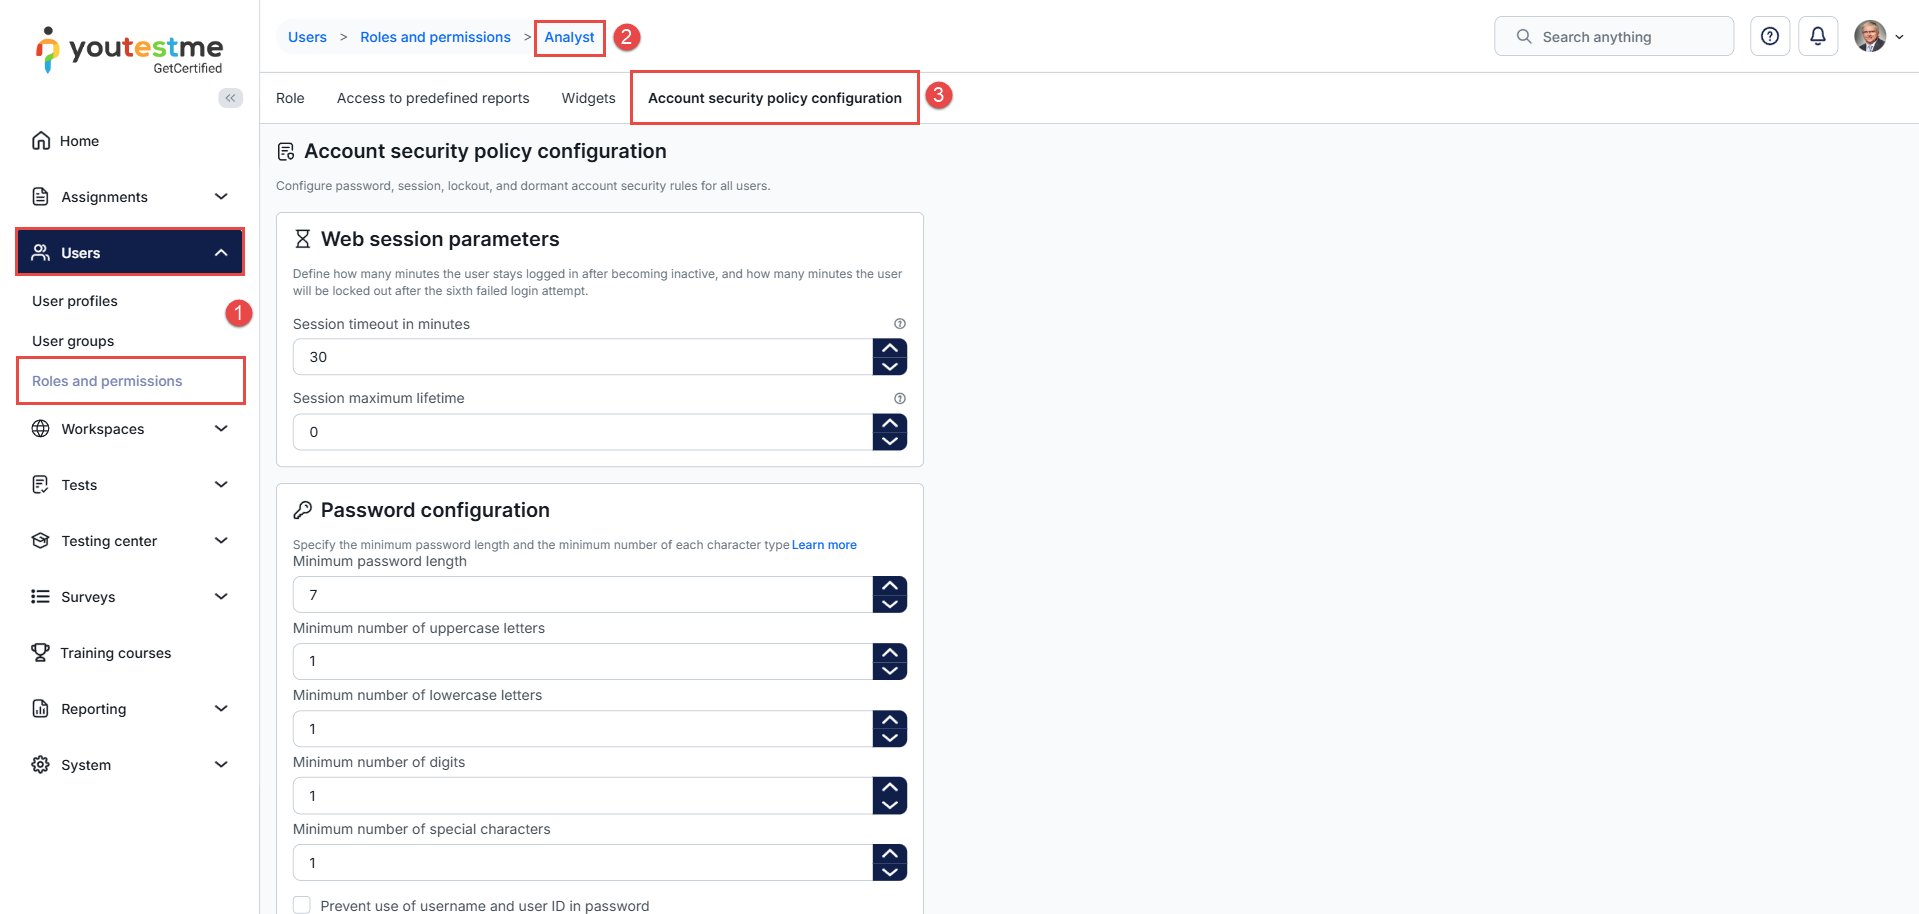Collapse the Users menu chevron
Image resolution: width=1919 pixels, height=914 pixels.
point(221,253)
